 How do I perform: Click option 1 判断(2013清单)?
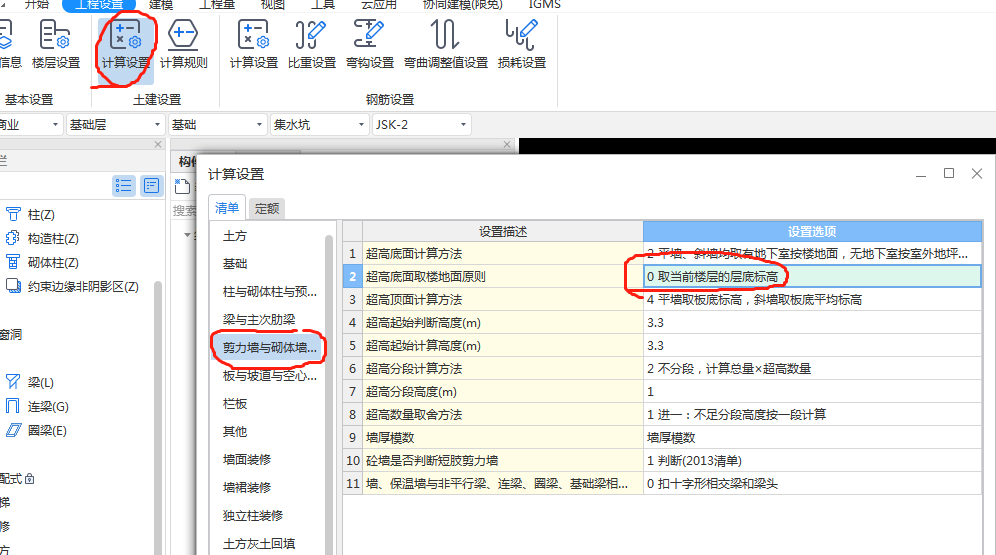pos(812,460)
